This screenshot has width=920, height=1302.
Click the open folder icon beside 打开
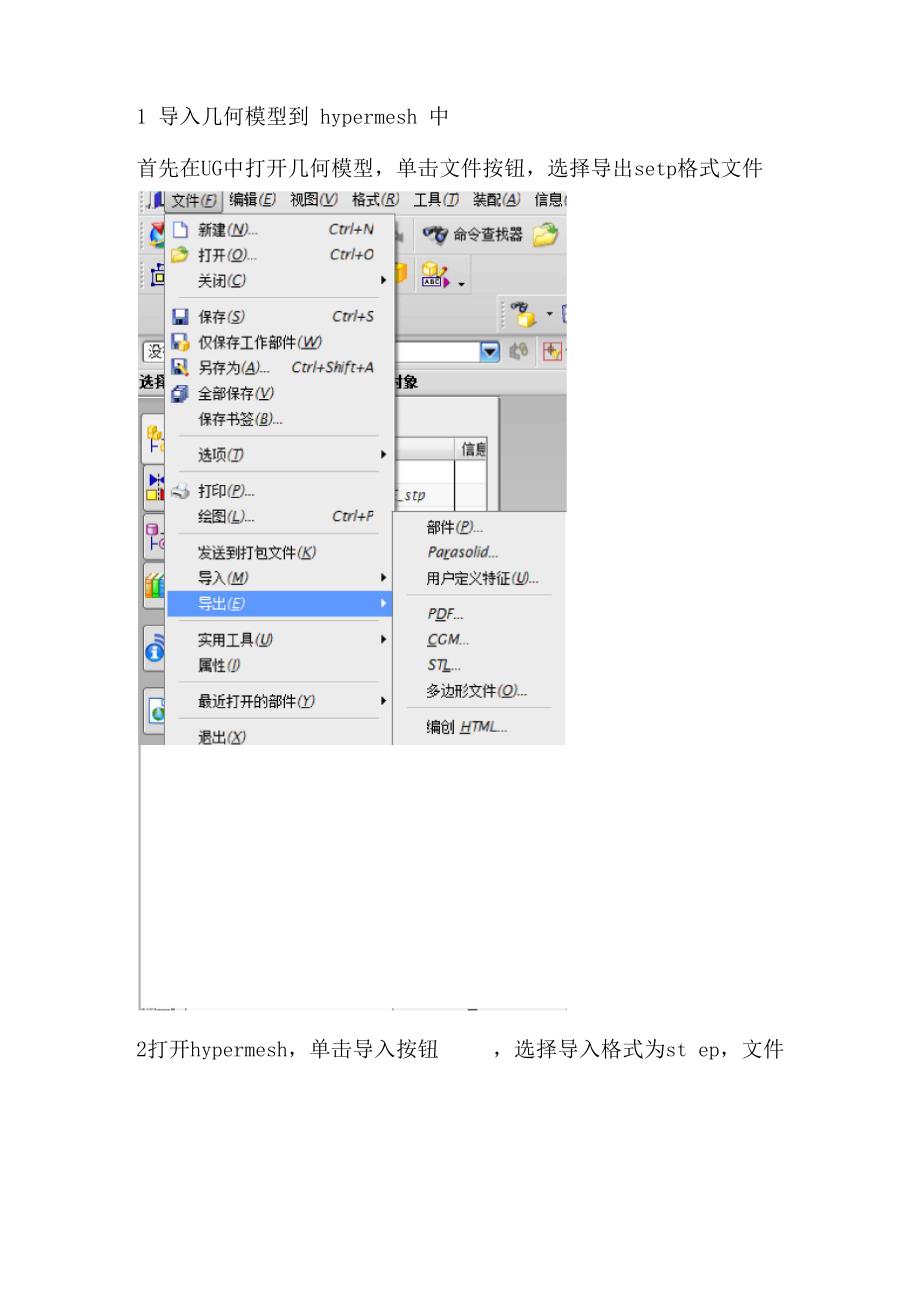(x=180, y=255)
